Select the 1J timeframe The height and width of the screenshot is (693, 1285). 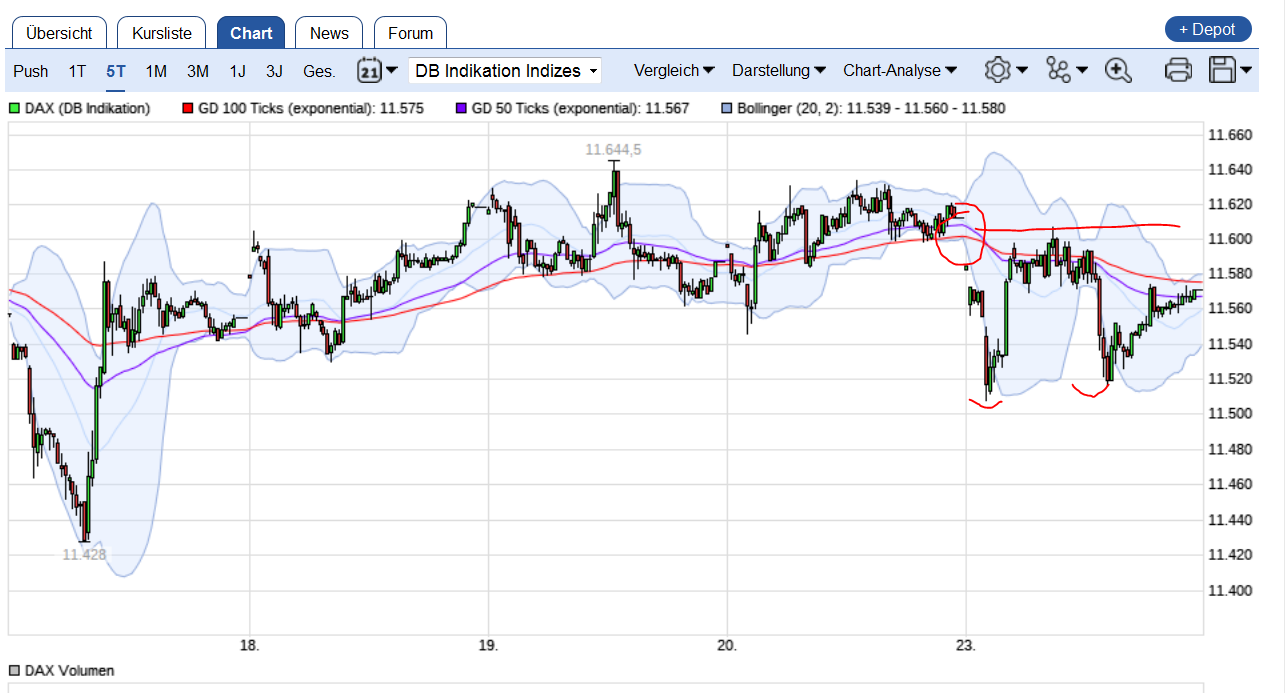[237, 71]
